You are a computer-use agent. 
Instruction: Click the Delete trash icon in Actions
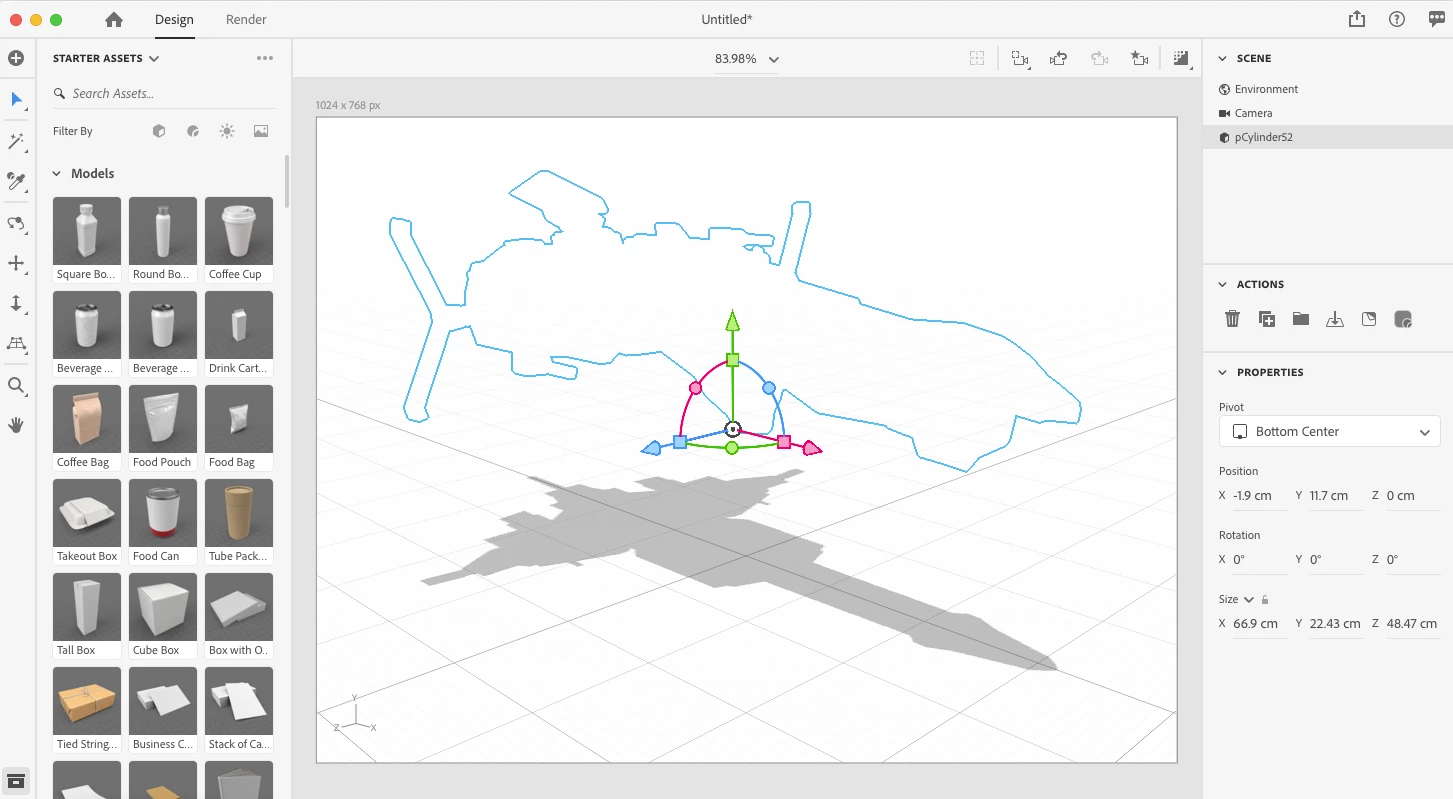[1232, 319]
